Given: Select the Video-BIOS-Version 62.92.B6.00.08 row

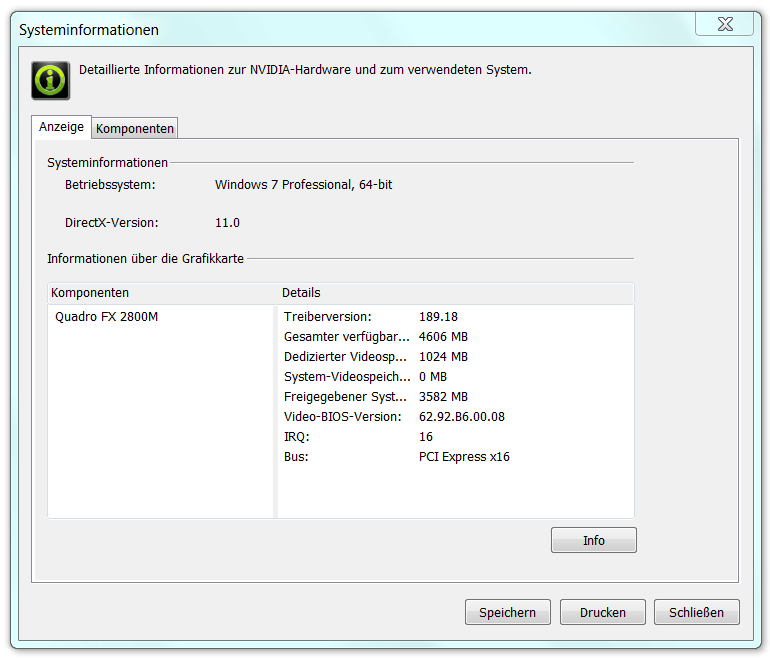Looking at the screenshot, I should pyautogui.click(x=456, y=417).
